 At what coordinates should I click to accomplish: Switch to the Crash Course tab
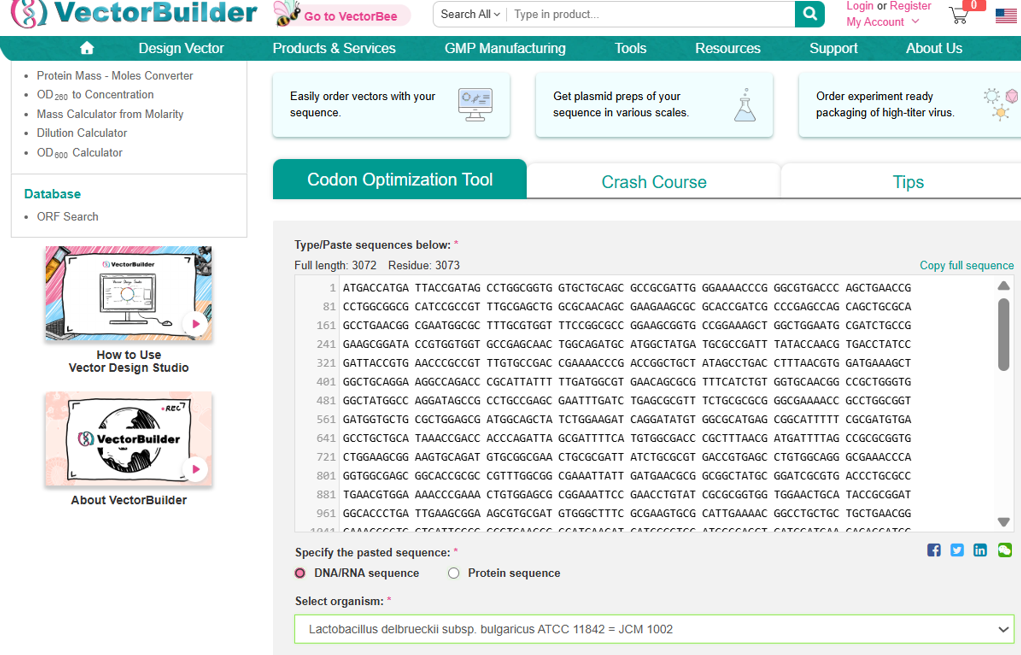pyautogui.click(x=653, y=182)
